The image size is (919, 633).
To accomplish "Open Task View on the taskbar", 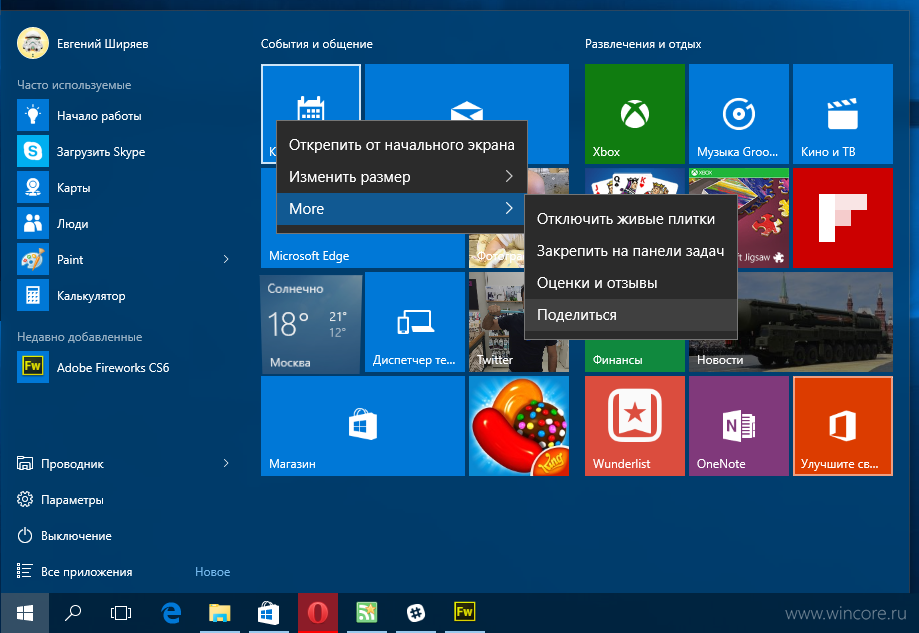I will (x=121, y=613).
